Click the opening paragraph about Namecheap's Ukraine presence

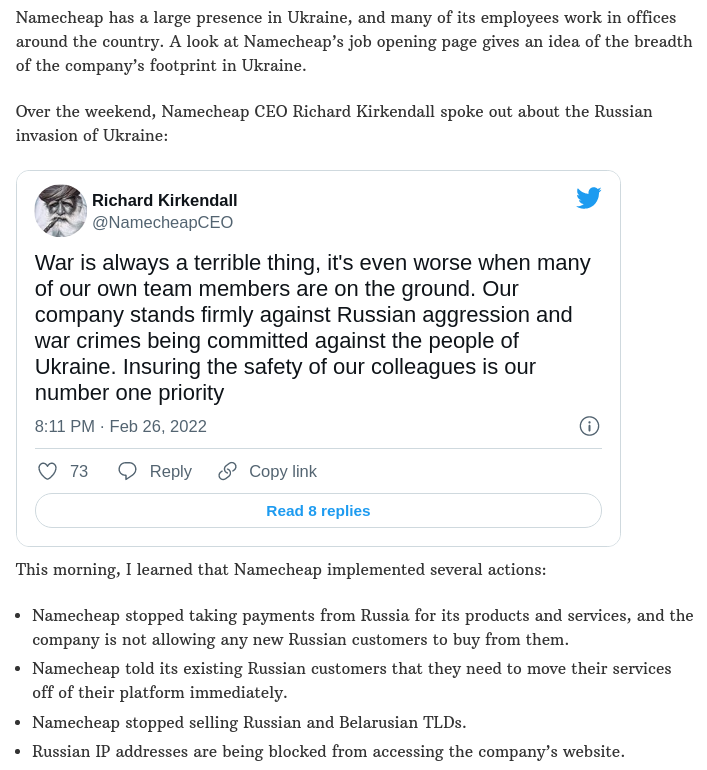point(353,42)
